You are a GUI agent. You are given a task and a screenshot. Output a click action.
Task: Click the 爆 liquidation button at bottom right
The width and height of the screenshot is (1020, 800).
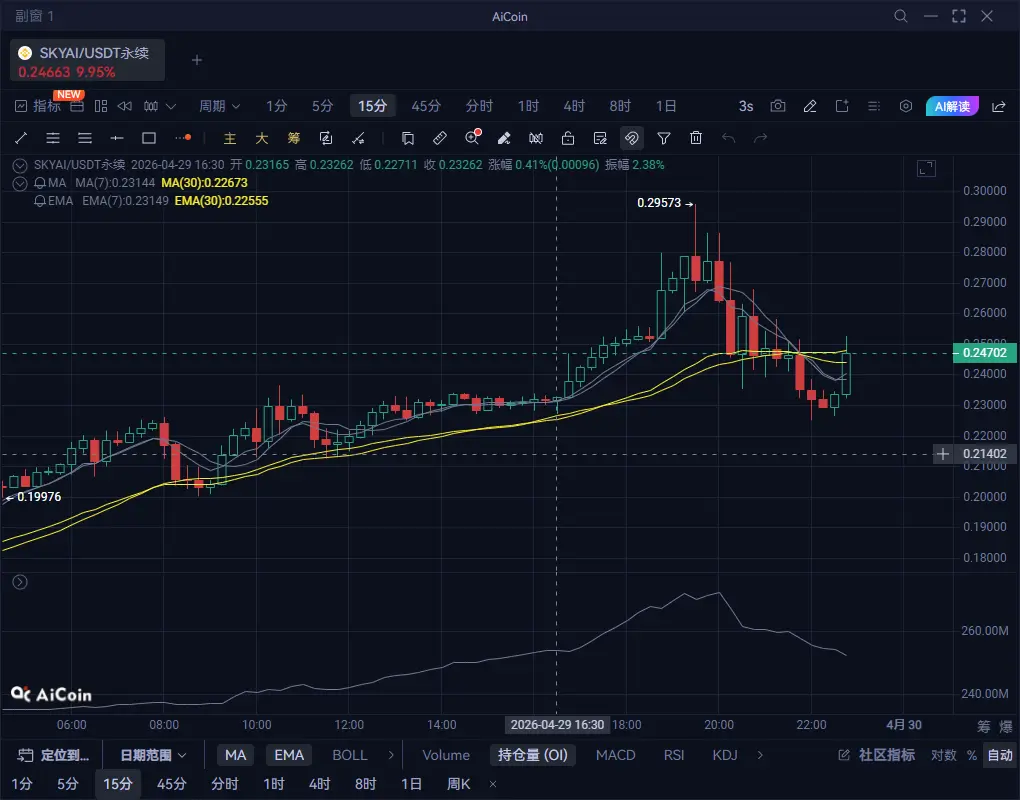[x=1006, y=726]
